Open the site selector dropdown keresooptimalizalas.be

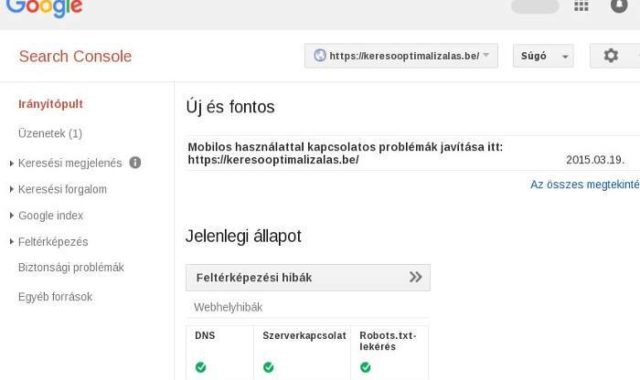(401, 56)
